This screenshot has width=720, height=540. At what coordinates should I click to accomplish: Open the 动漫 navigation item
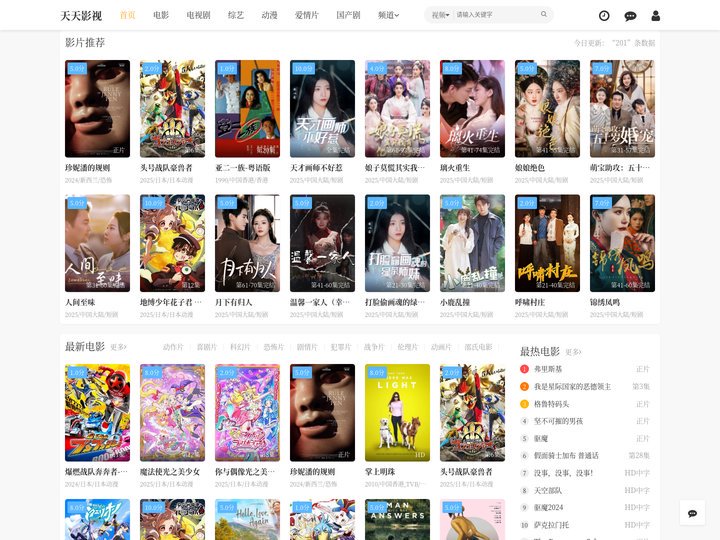click(270, 15)
